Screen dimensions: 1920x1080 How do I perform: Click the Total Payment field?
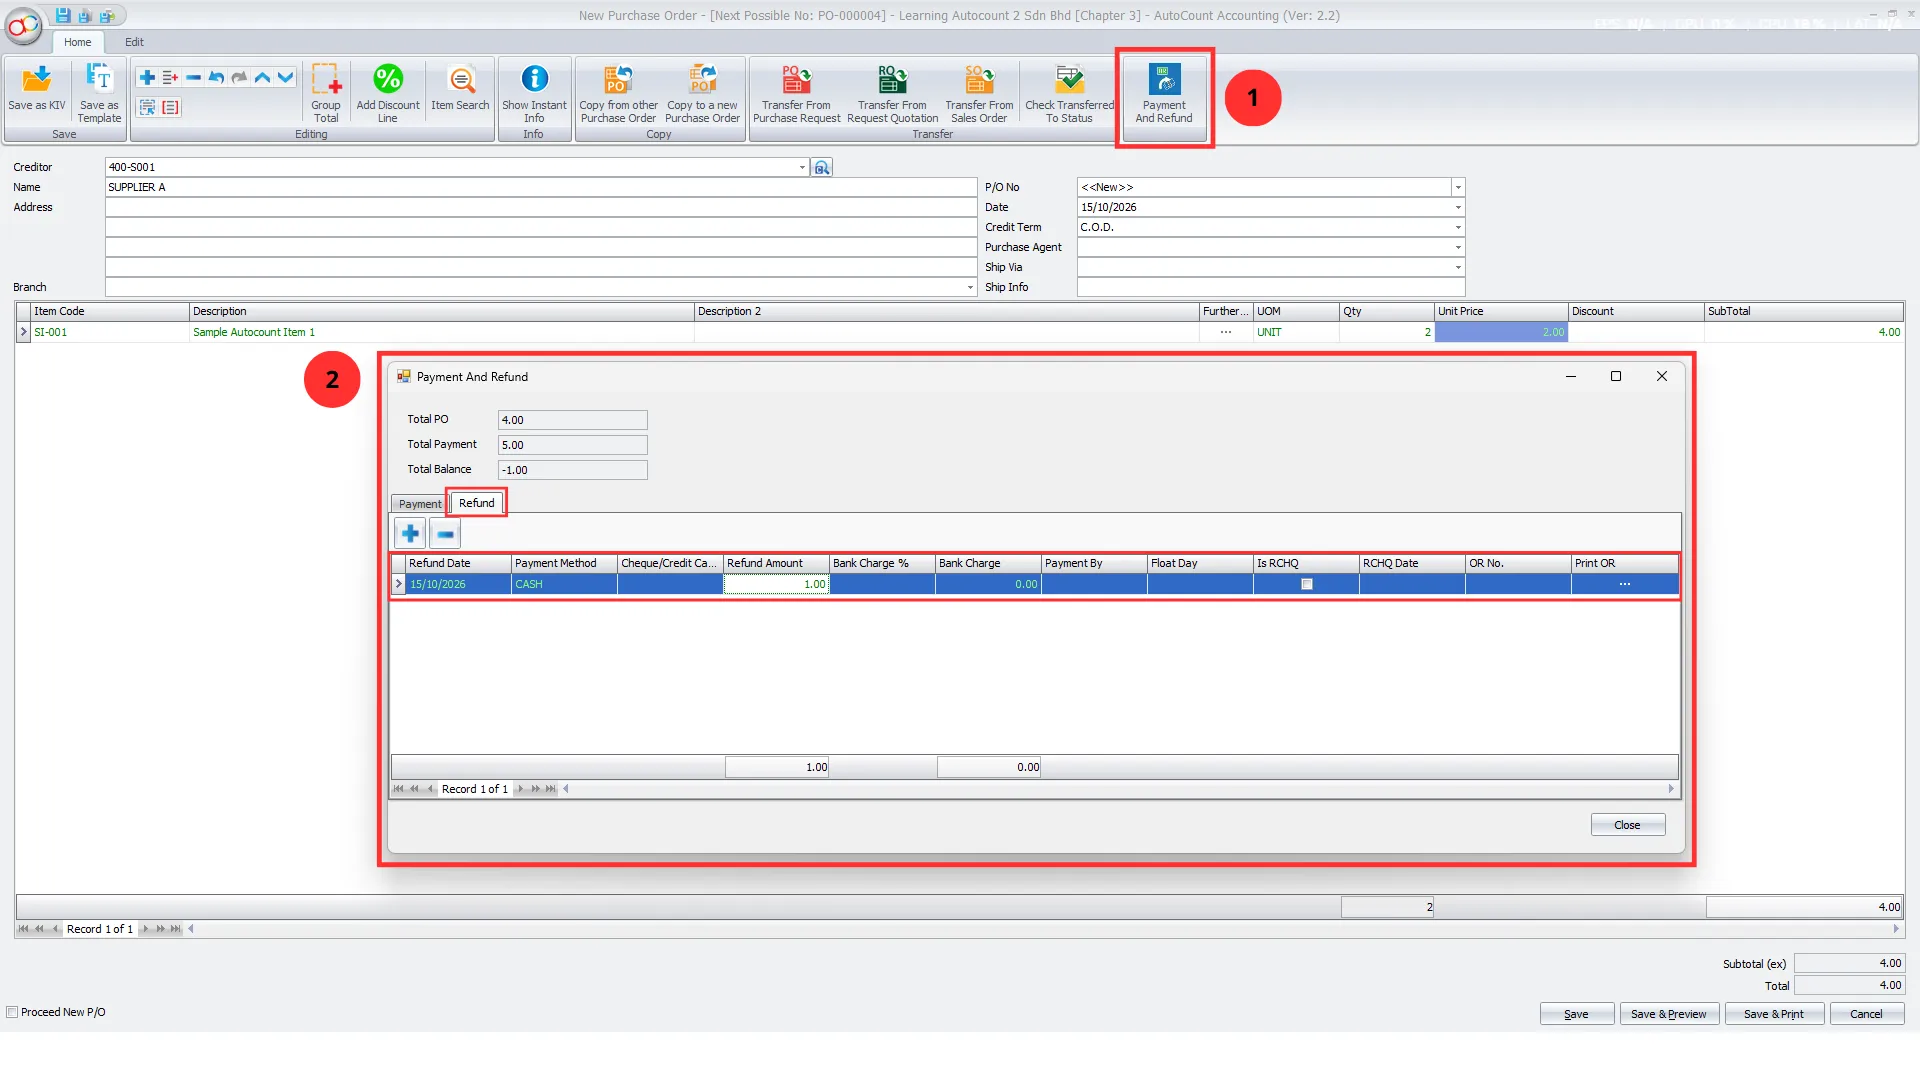tap(572, 445)
